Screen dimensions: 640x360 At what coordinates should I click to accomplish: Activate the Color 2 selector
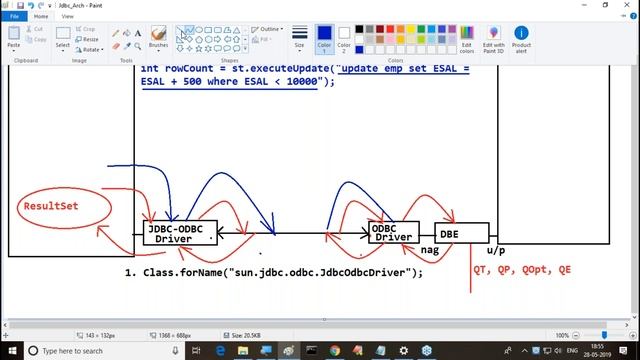coord(344,39)
